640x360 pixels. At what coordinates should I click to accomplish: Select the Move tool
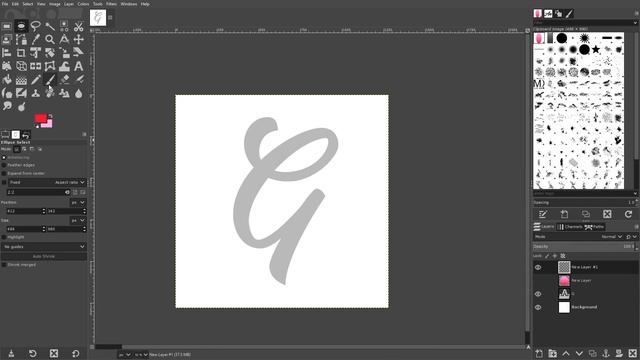point(78,40)
